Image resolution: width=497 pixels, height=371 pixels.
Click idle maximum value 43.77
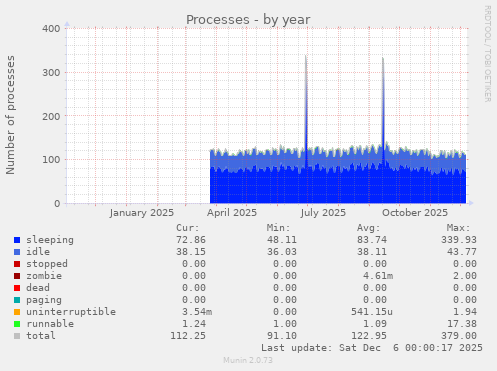pyautogui.click(x=462, y=252)
